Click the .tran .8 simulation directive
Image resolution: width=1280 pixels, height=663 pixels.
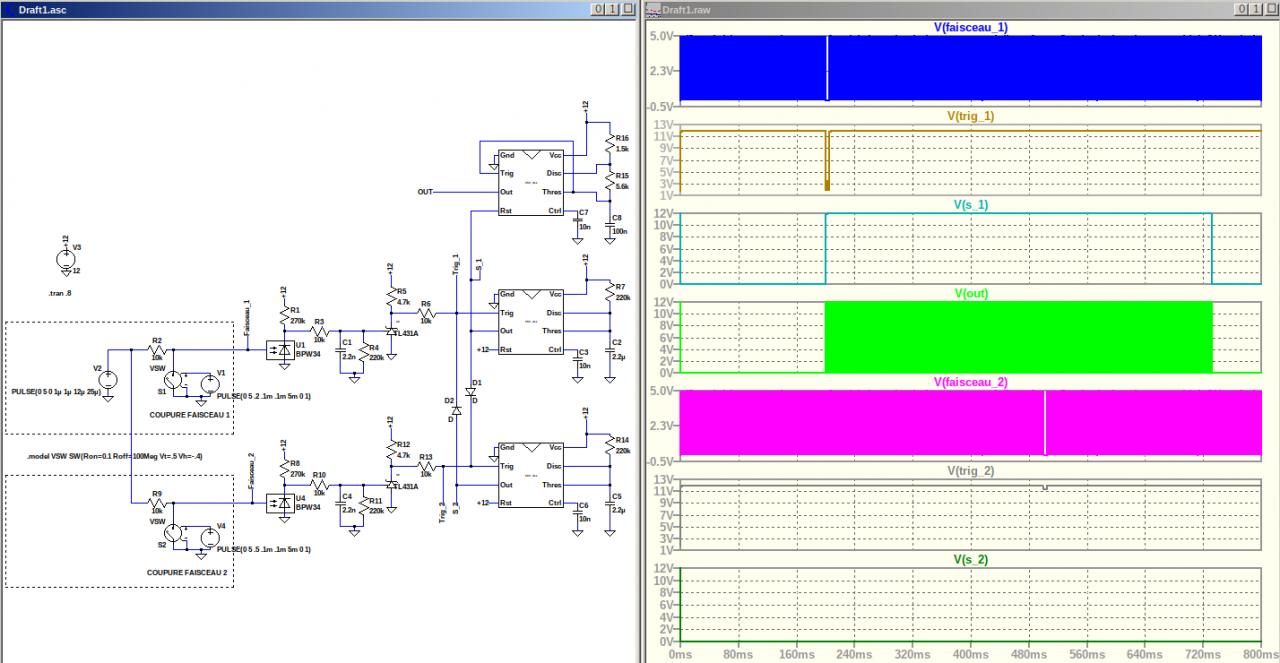pyautogui.click(x=62, y=293)
